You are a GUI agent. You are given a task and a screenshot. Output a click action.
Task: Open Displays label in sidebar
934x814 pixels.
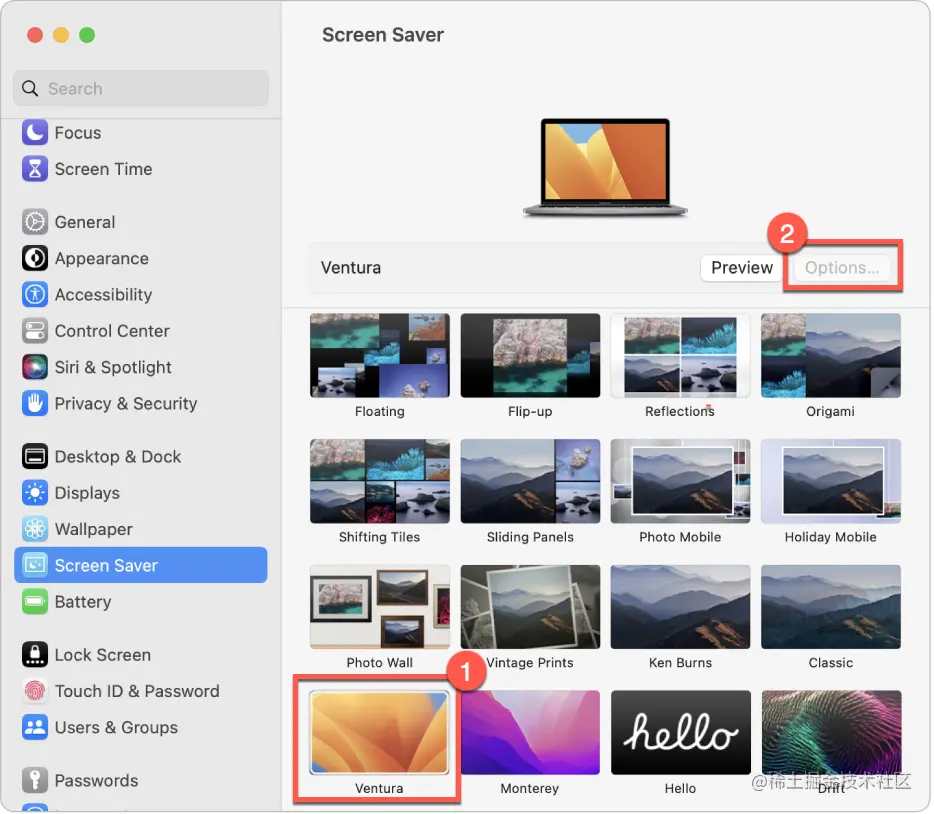coord(87,492)
